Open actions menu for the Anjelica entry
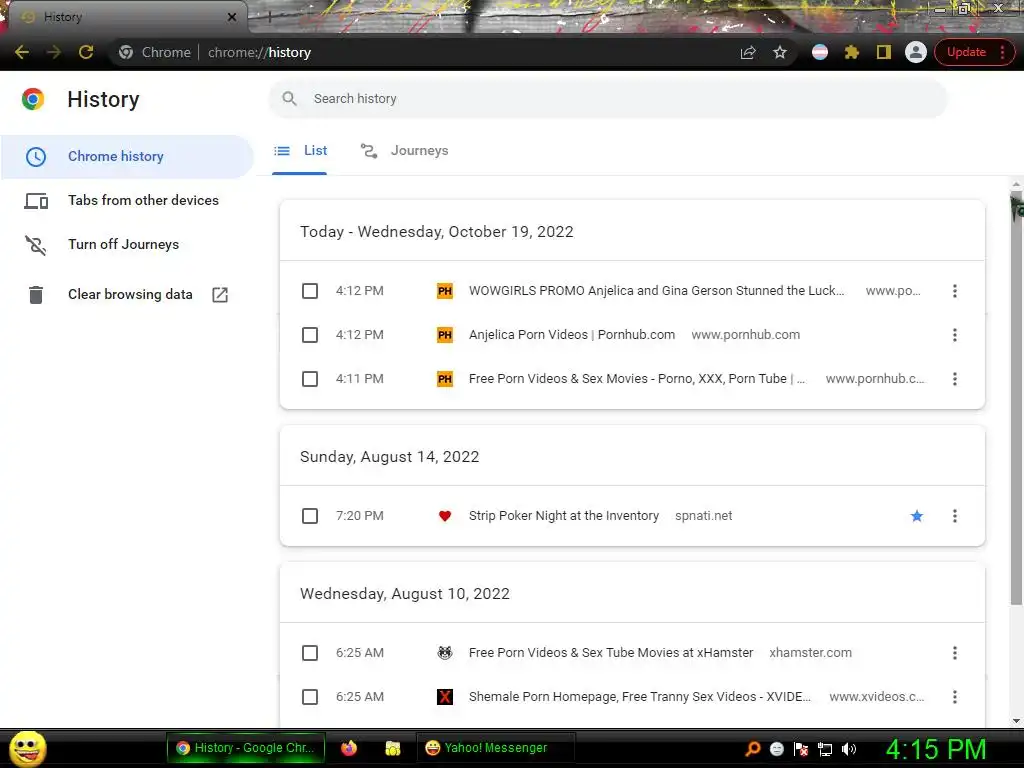Viewport: 1024px width, 768px height. 955,335
